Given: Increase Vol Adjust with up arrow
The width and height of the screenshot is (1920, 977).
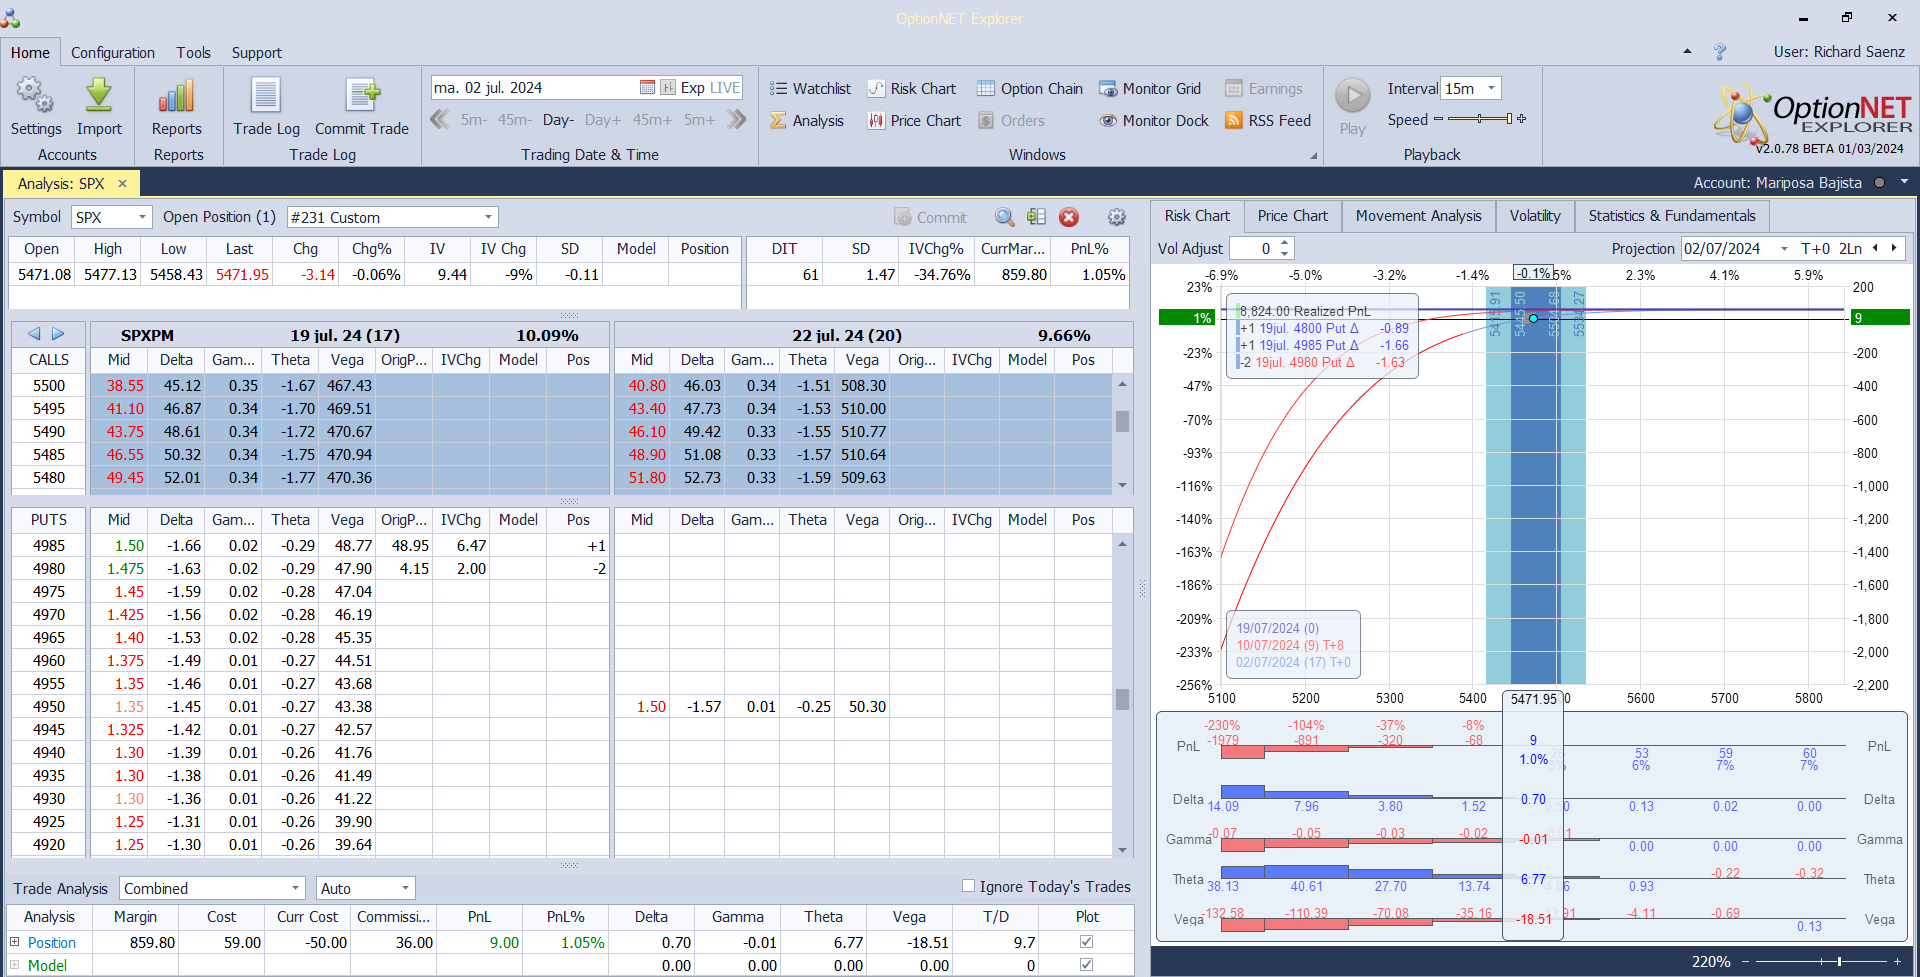Looking at the screenshot, I should click(x=1285, y=242).
